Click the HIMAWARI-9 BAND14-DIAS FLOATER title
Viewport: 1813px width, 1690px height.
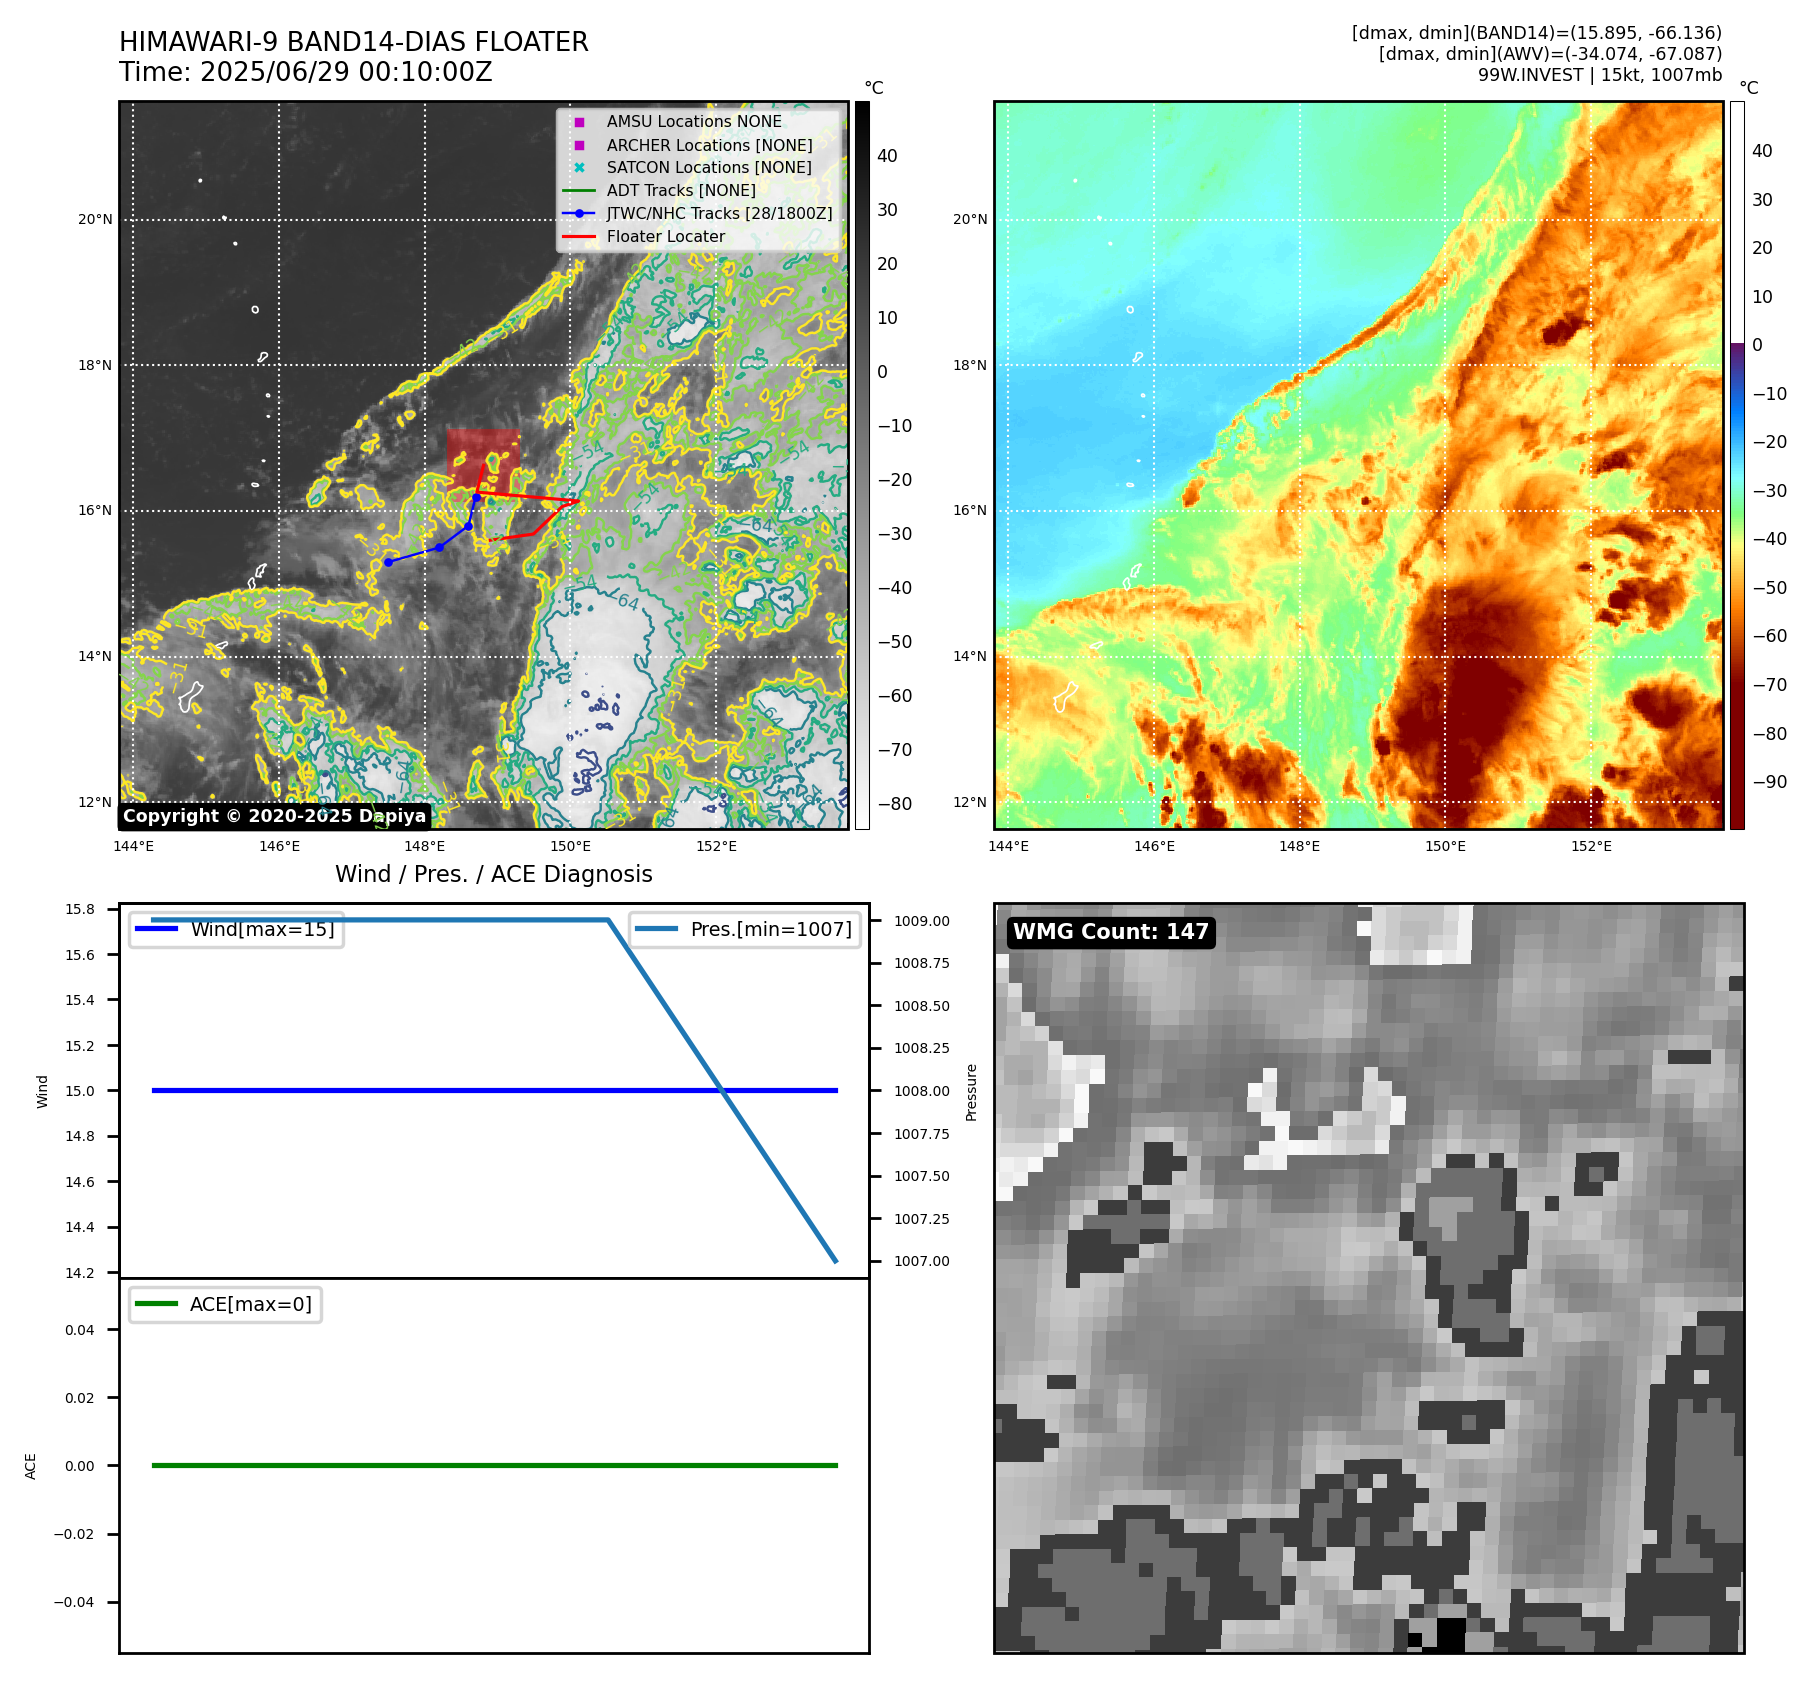click(x=354, y=42)
